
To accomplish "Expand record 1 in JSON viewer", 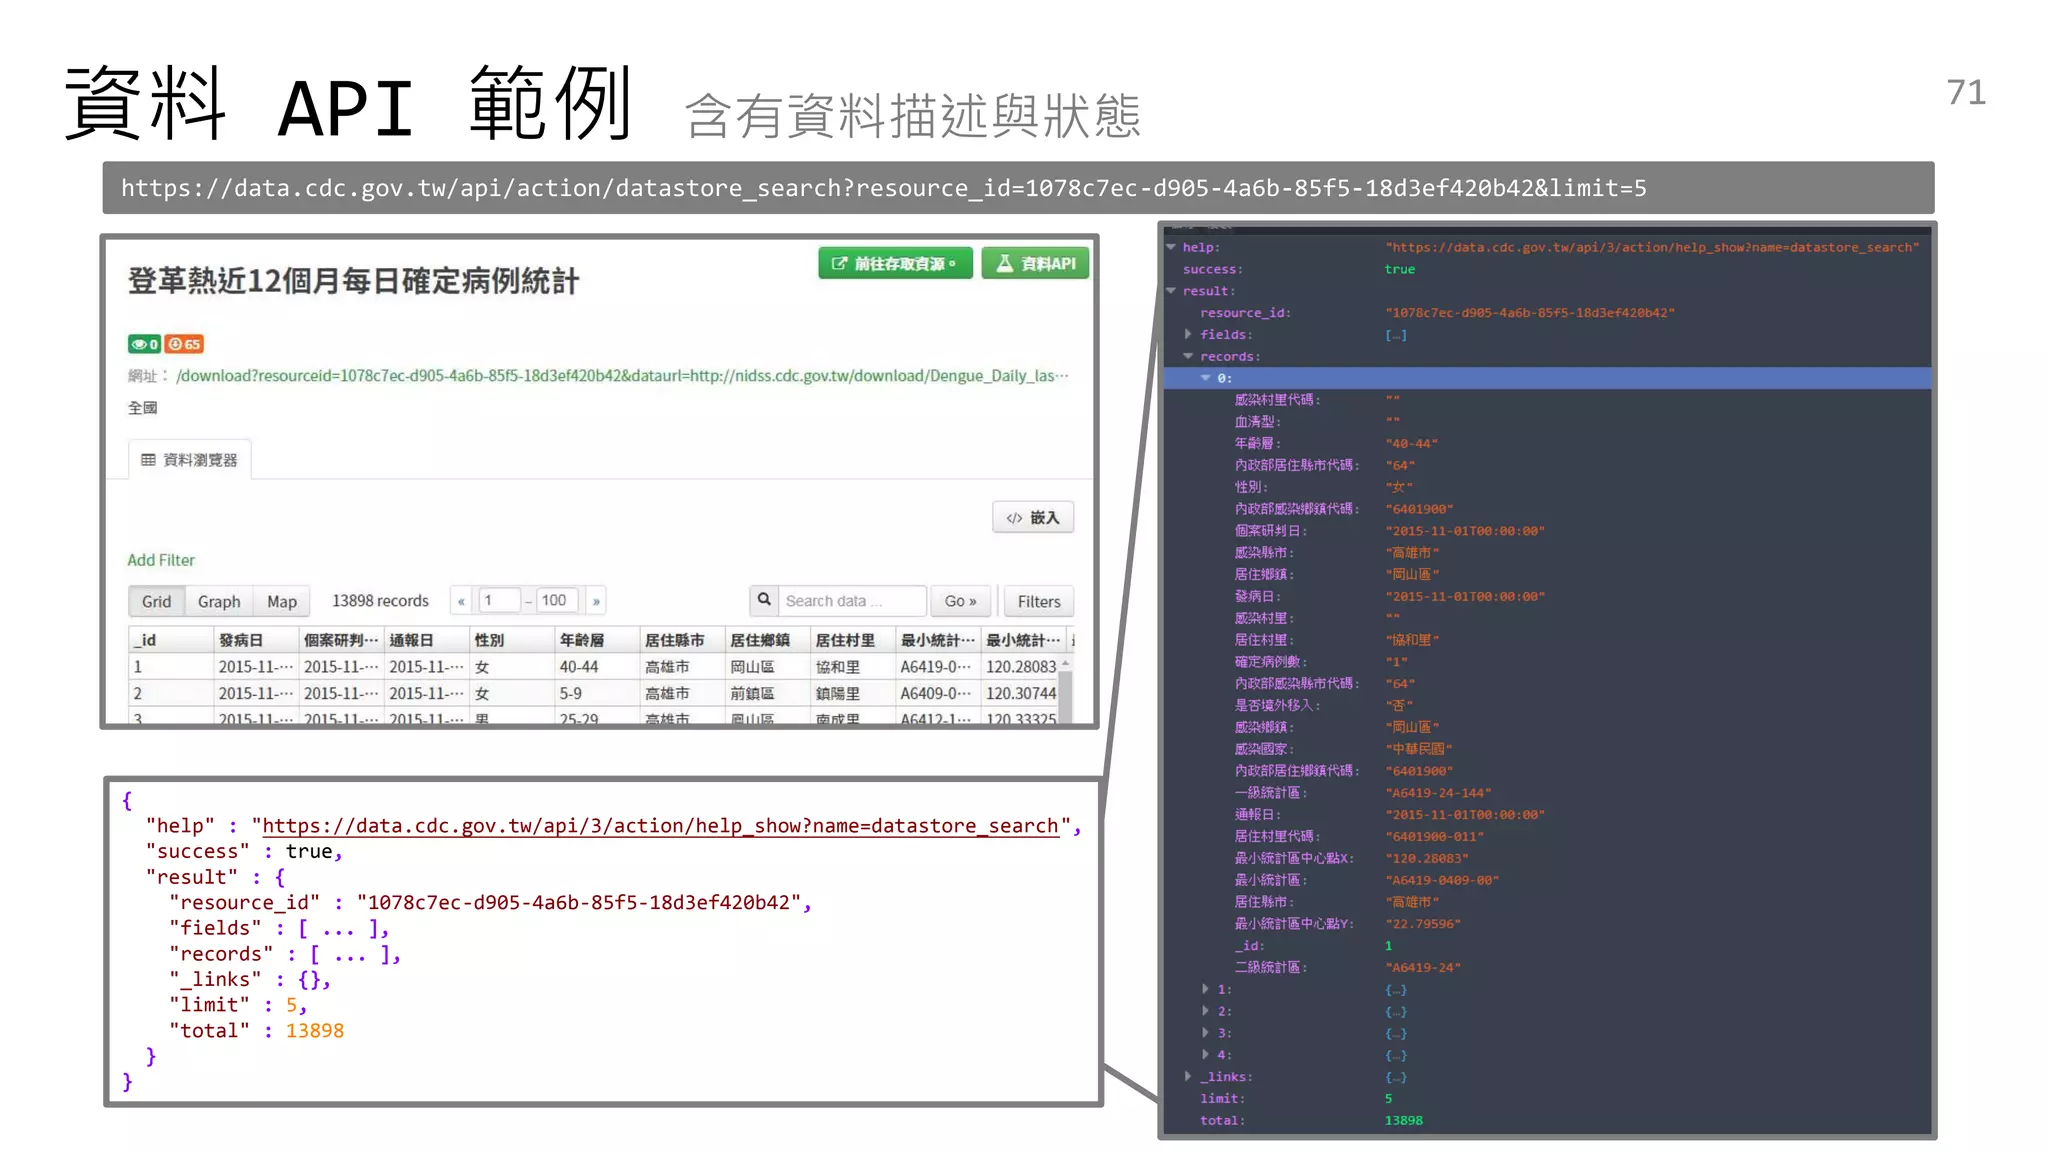I will 1205,989.
